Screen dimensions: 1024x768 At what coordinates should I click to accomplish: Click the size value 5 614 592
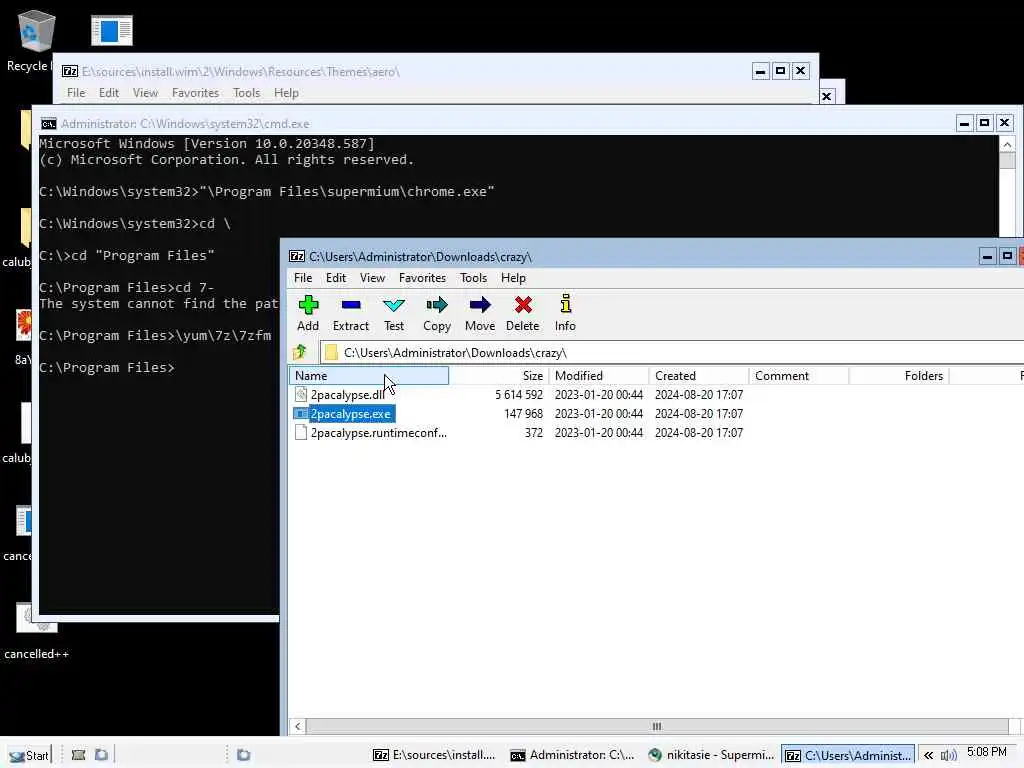tap(519, 394)
